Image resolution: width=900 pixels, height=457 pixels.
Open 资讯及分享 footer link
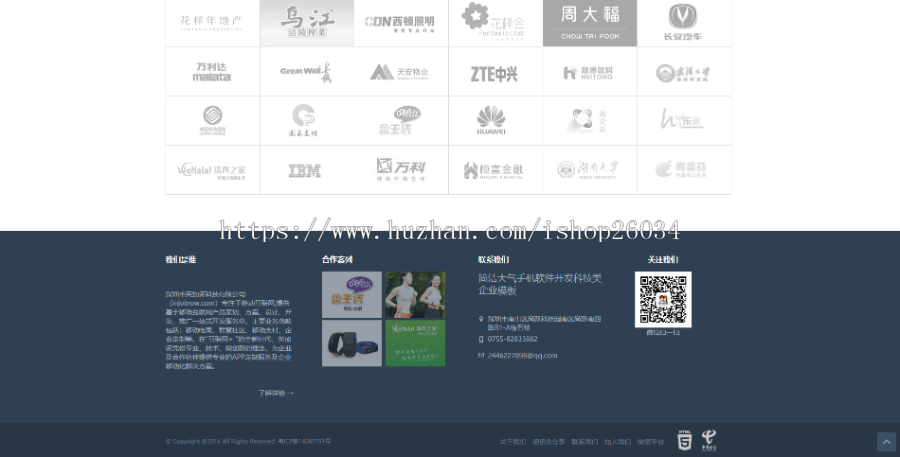549,441
